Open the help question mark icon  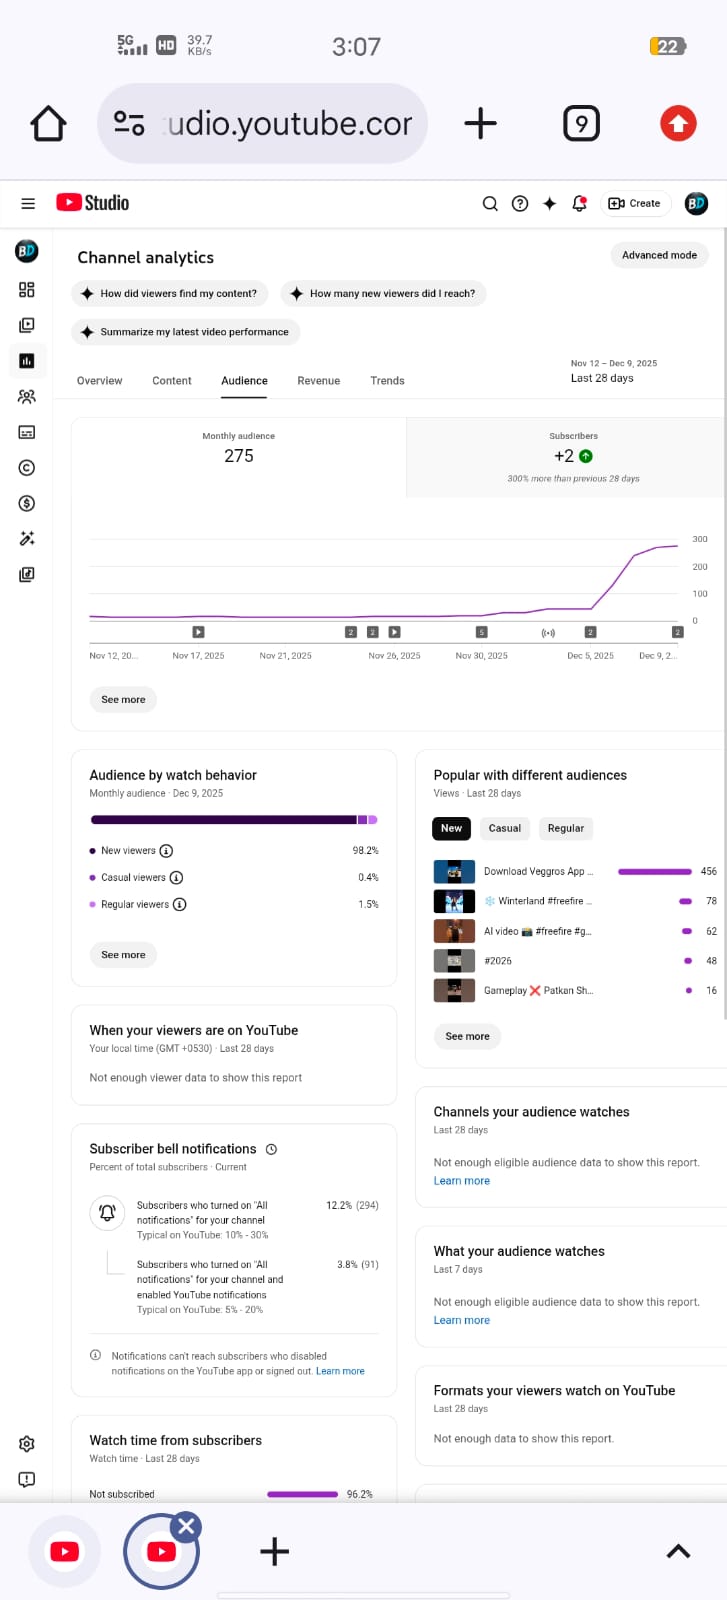coord(520,203)
